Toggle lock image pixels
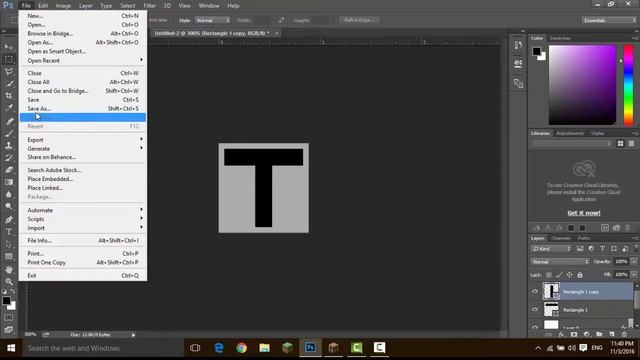Image resolution: width=640 pixels, height=360 pixels. pyautogui.click(x=559, y=275)
